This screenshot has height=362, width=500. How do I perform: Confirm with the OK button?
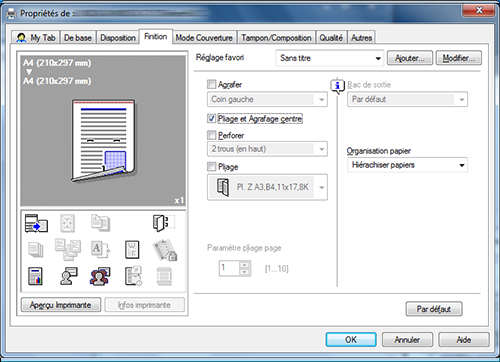coord(351,339)
